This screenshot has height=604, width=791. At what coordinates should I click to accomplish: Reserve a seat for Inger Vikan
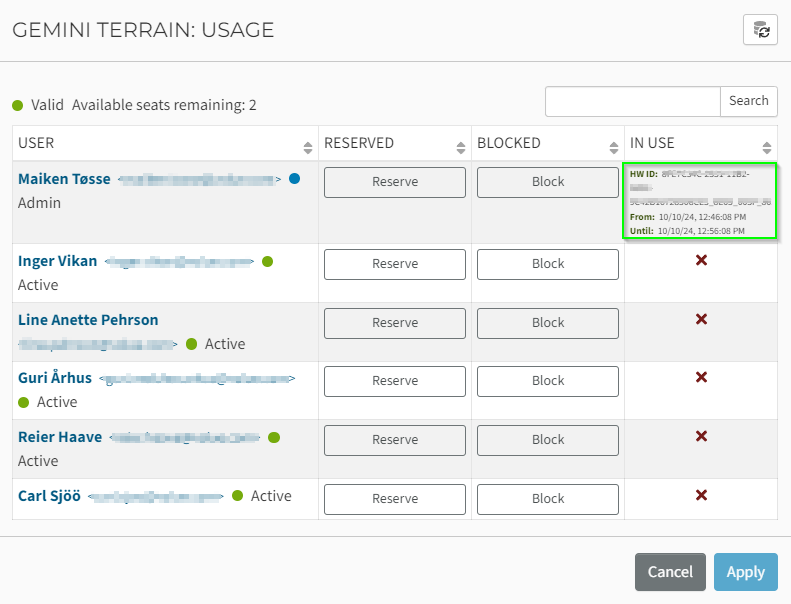[395, 264]
